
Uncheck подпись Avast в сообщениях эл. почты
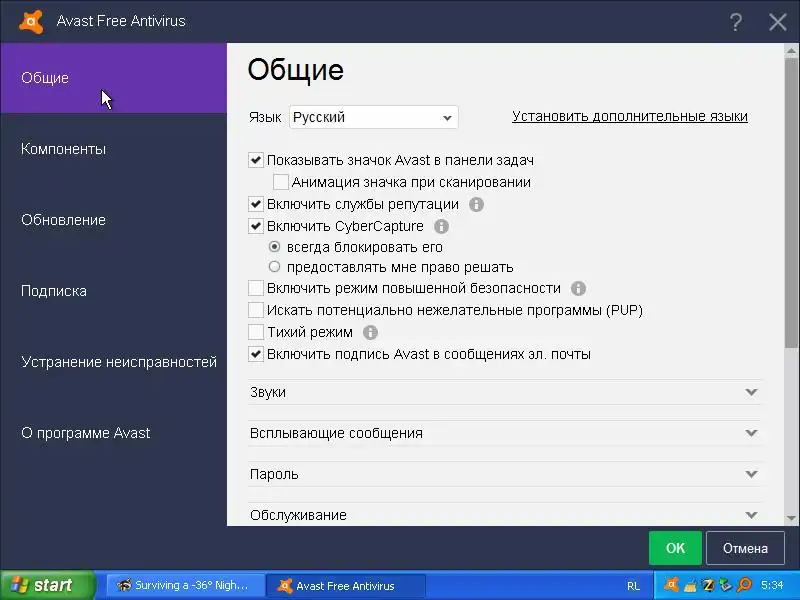tap(256, 354)
